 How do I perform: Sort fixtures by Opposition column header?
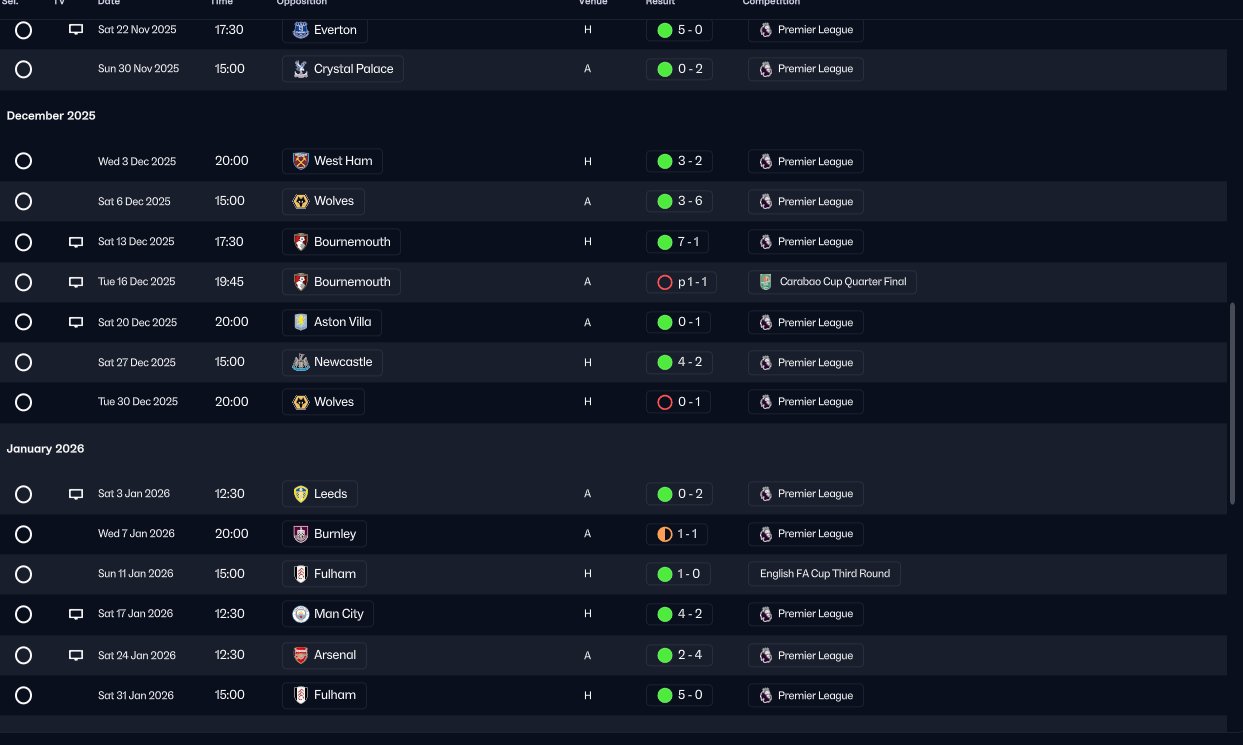pyautogui.click(x=301, y=3)
